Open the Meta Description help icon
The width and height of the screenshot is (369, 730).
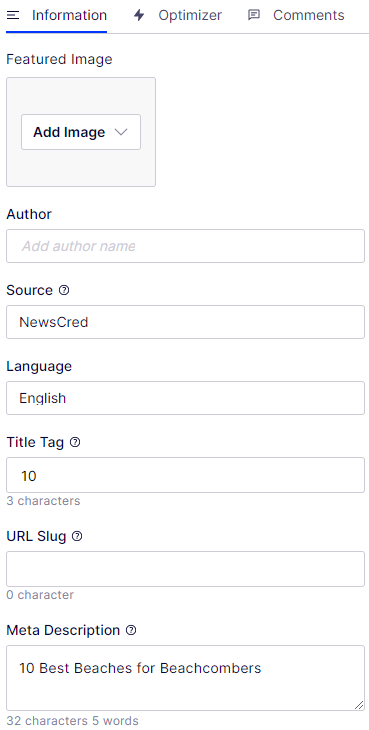click(131, 630)
